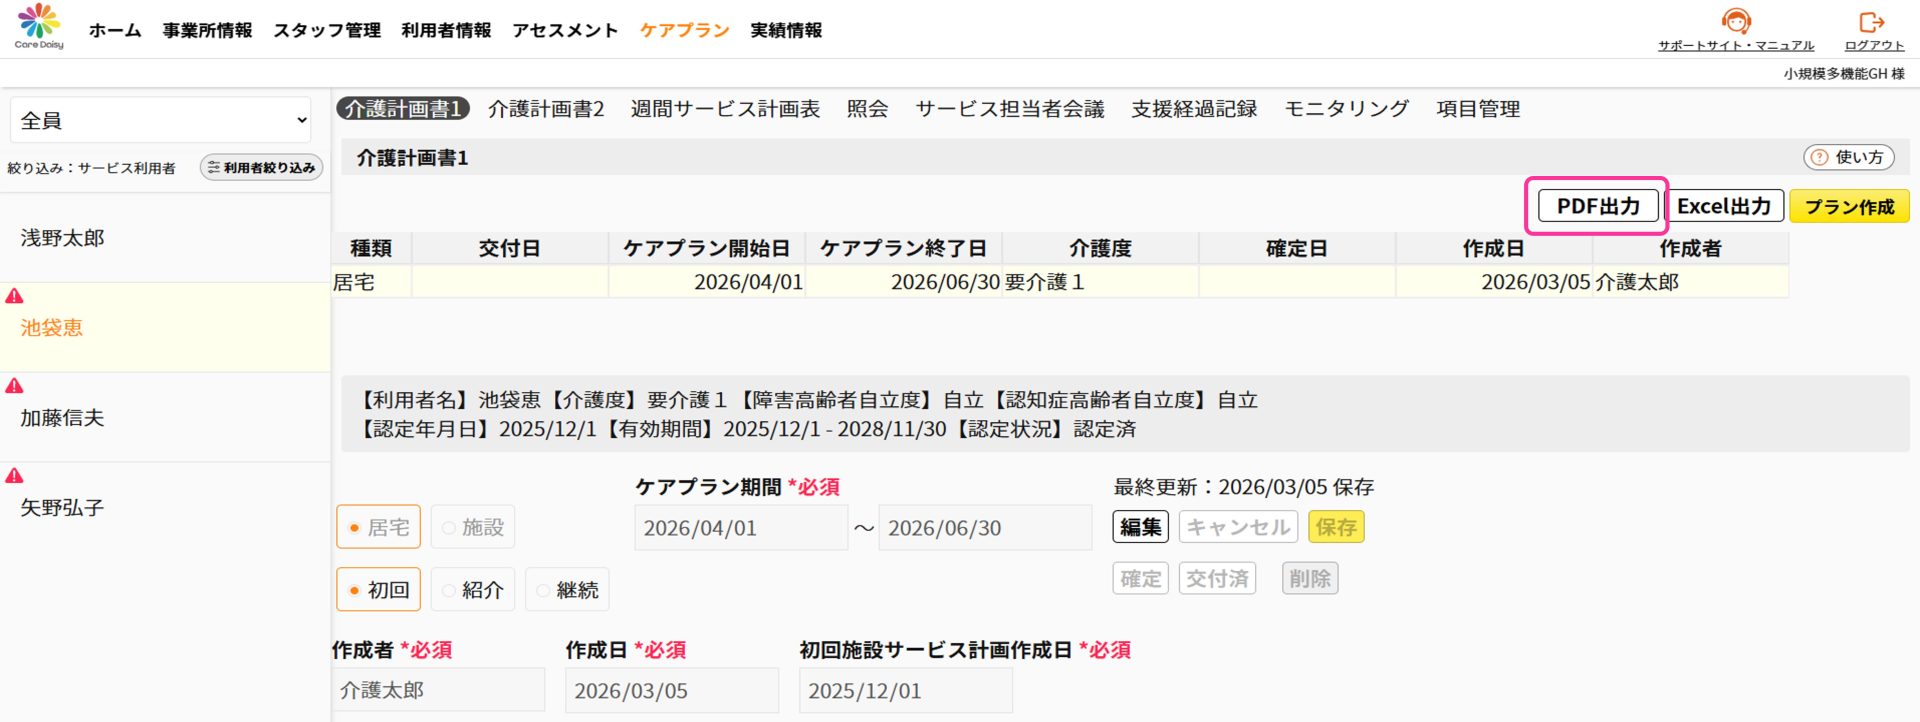
Task: Click the 作成者 input field
Action: 438,690
